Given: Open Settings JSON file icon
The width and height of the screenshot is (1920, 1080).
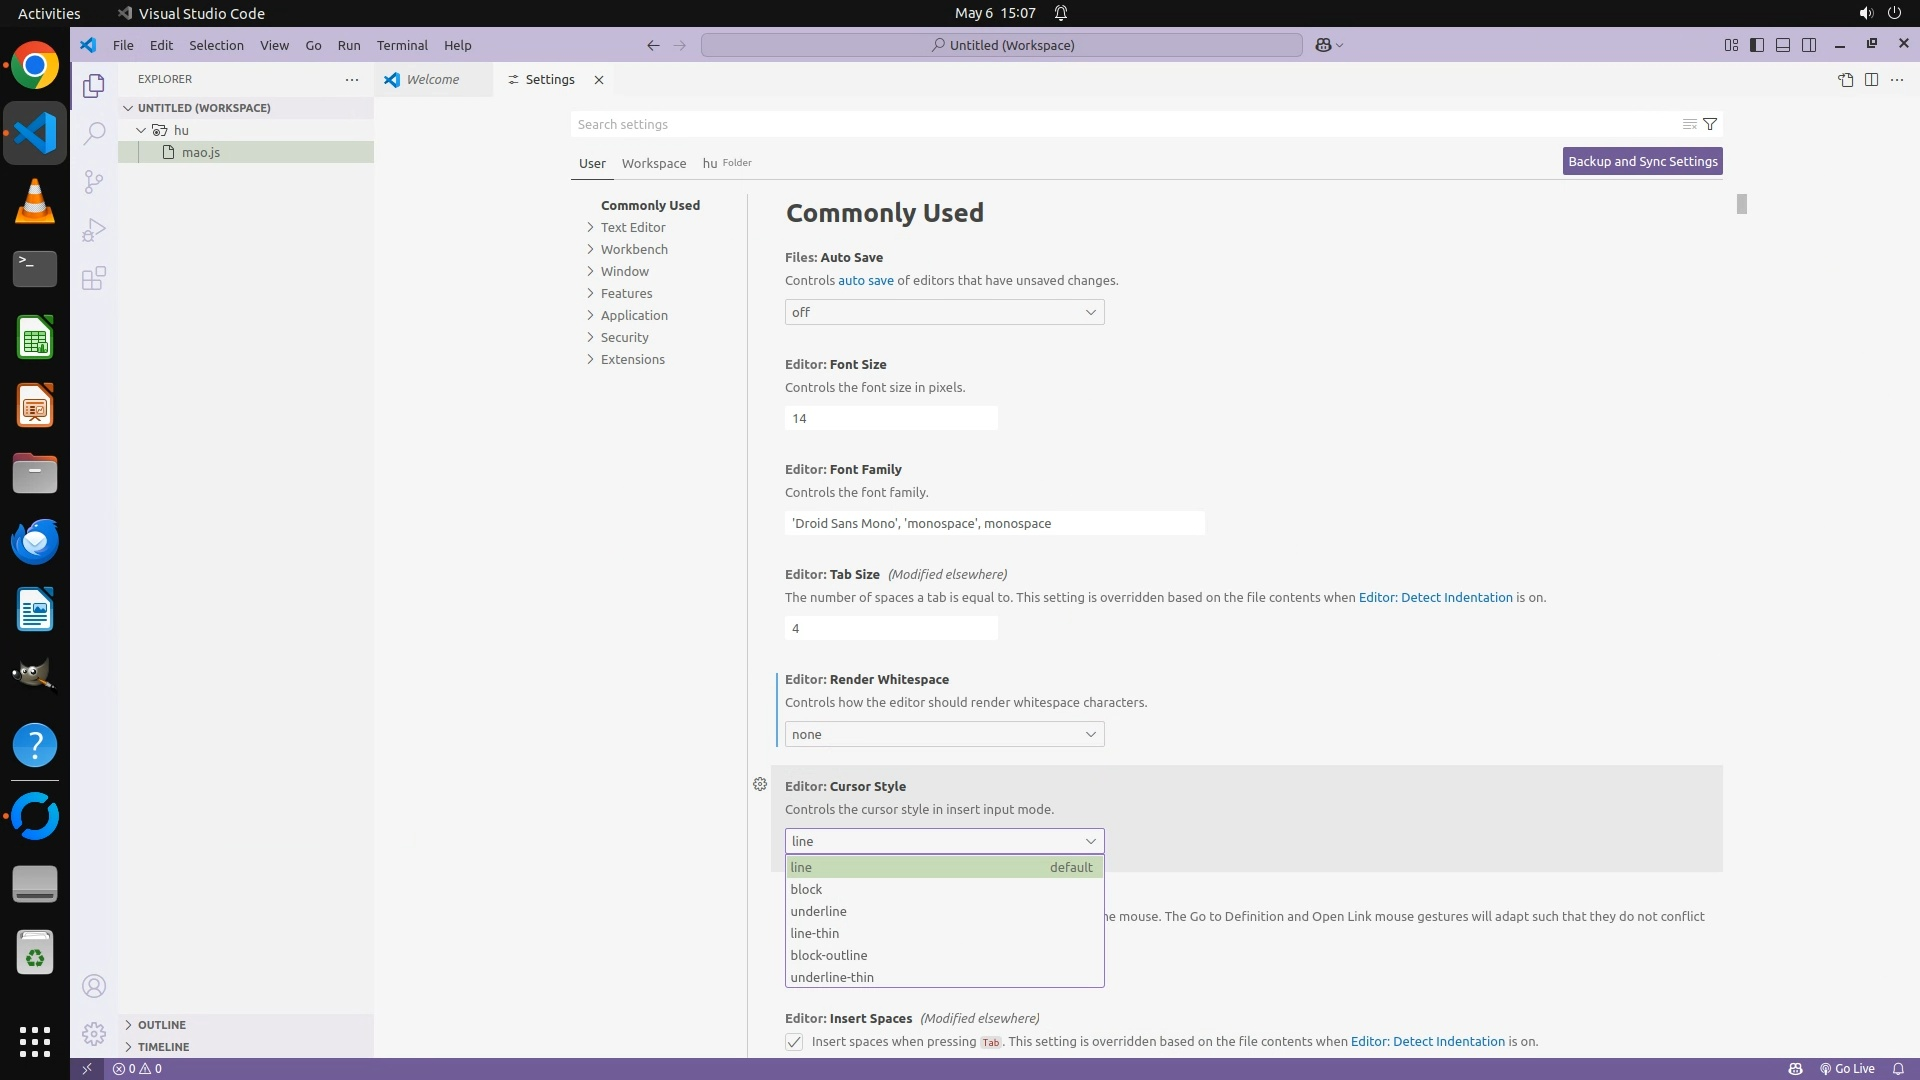Looking at the screenshot, I should point(1845,80).
